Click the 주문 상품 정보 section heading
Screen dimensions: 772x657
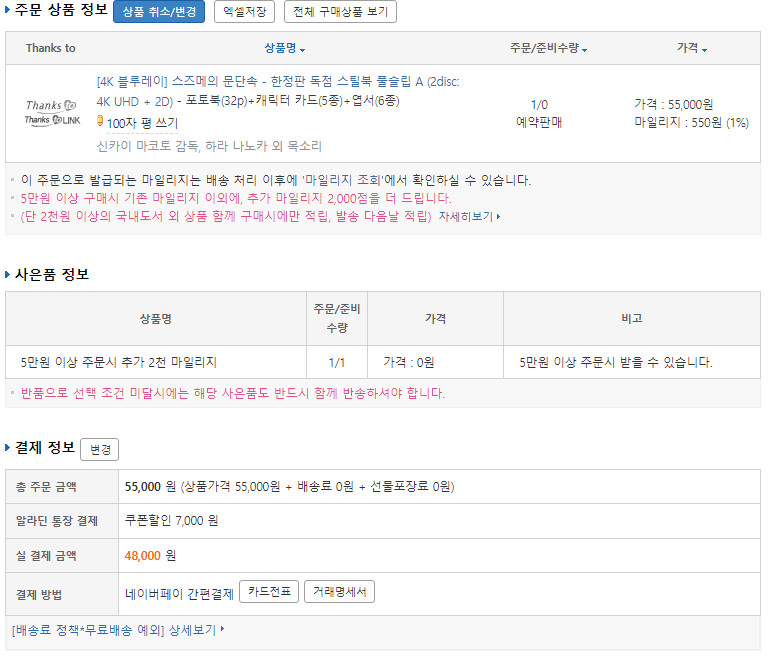61,9
